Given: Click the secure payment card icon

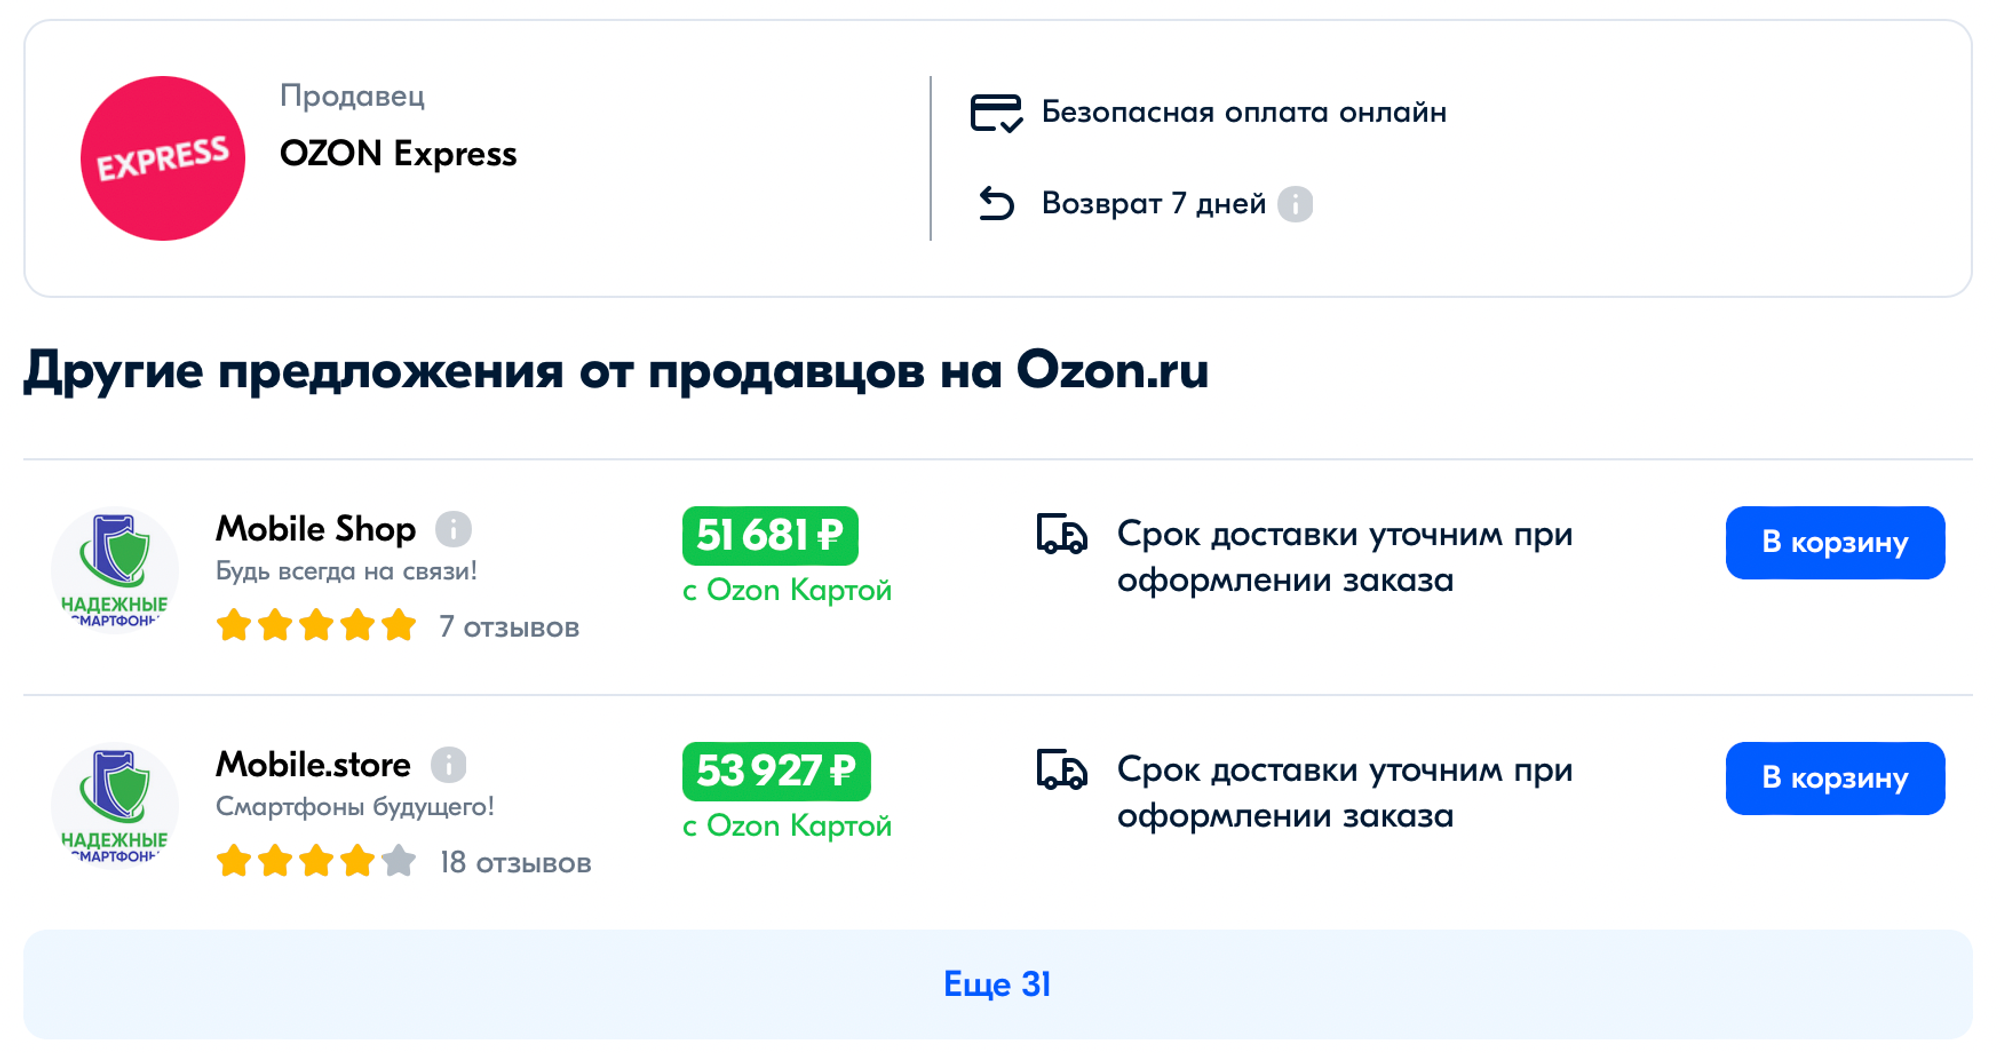Looking at the screenshot, I should tap(996, 113).
